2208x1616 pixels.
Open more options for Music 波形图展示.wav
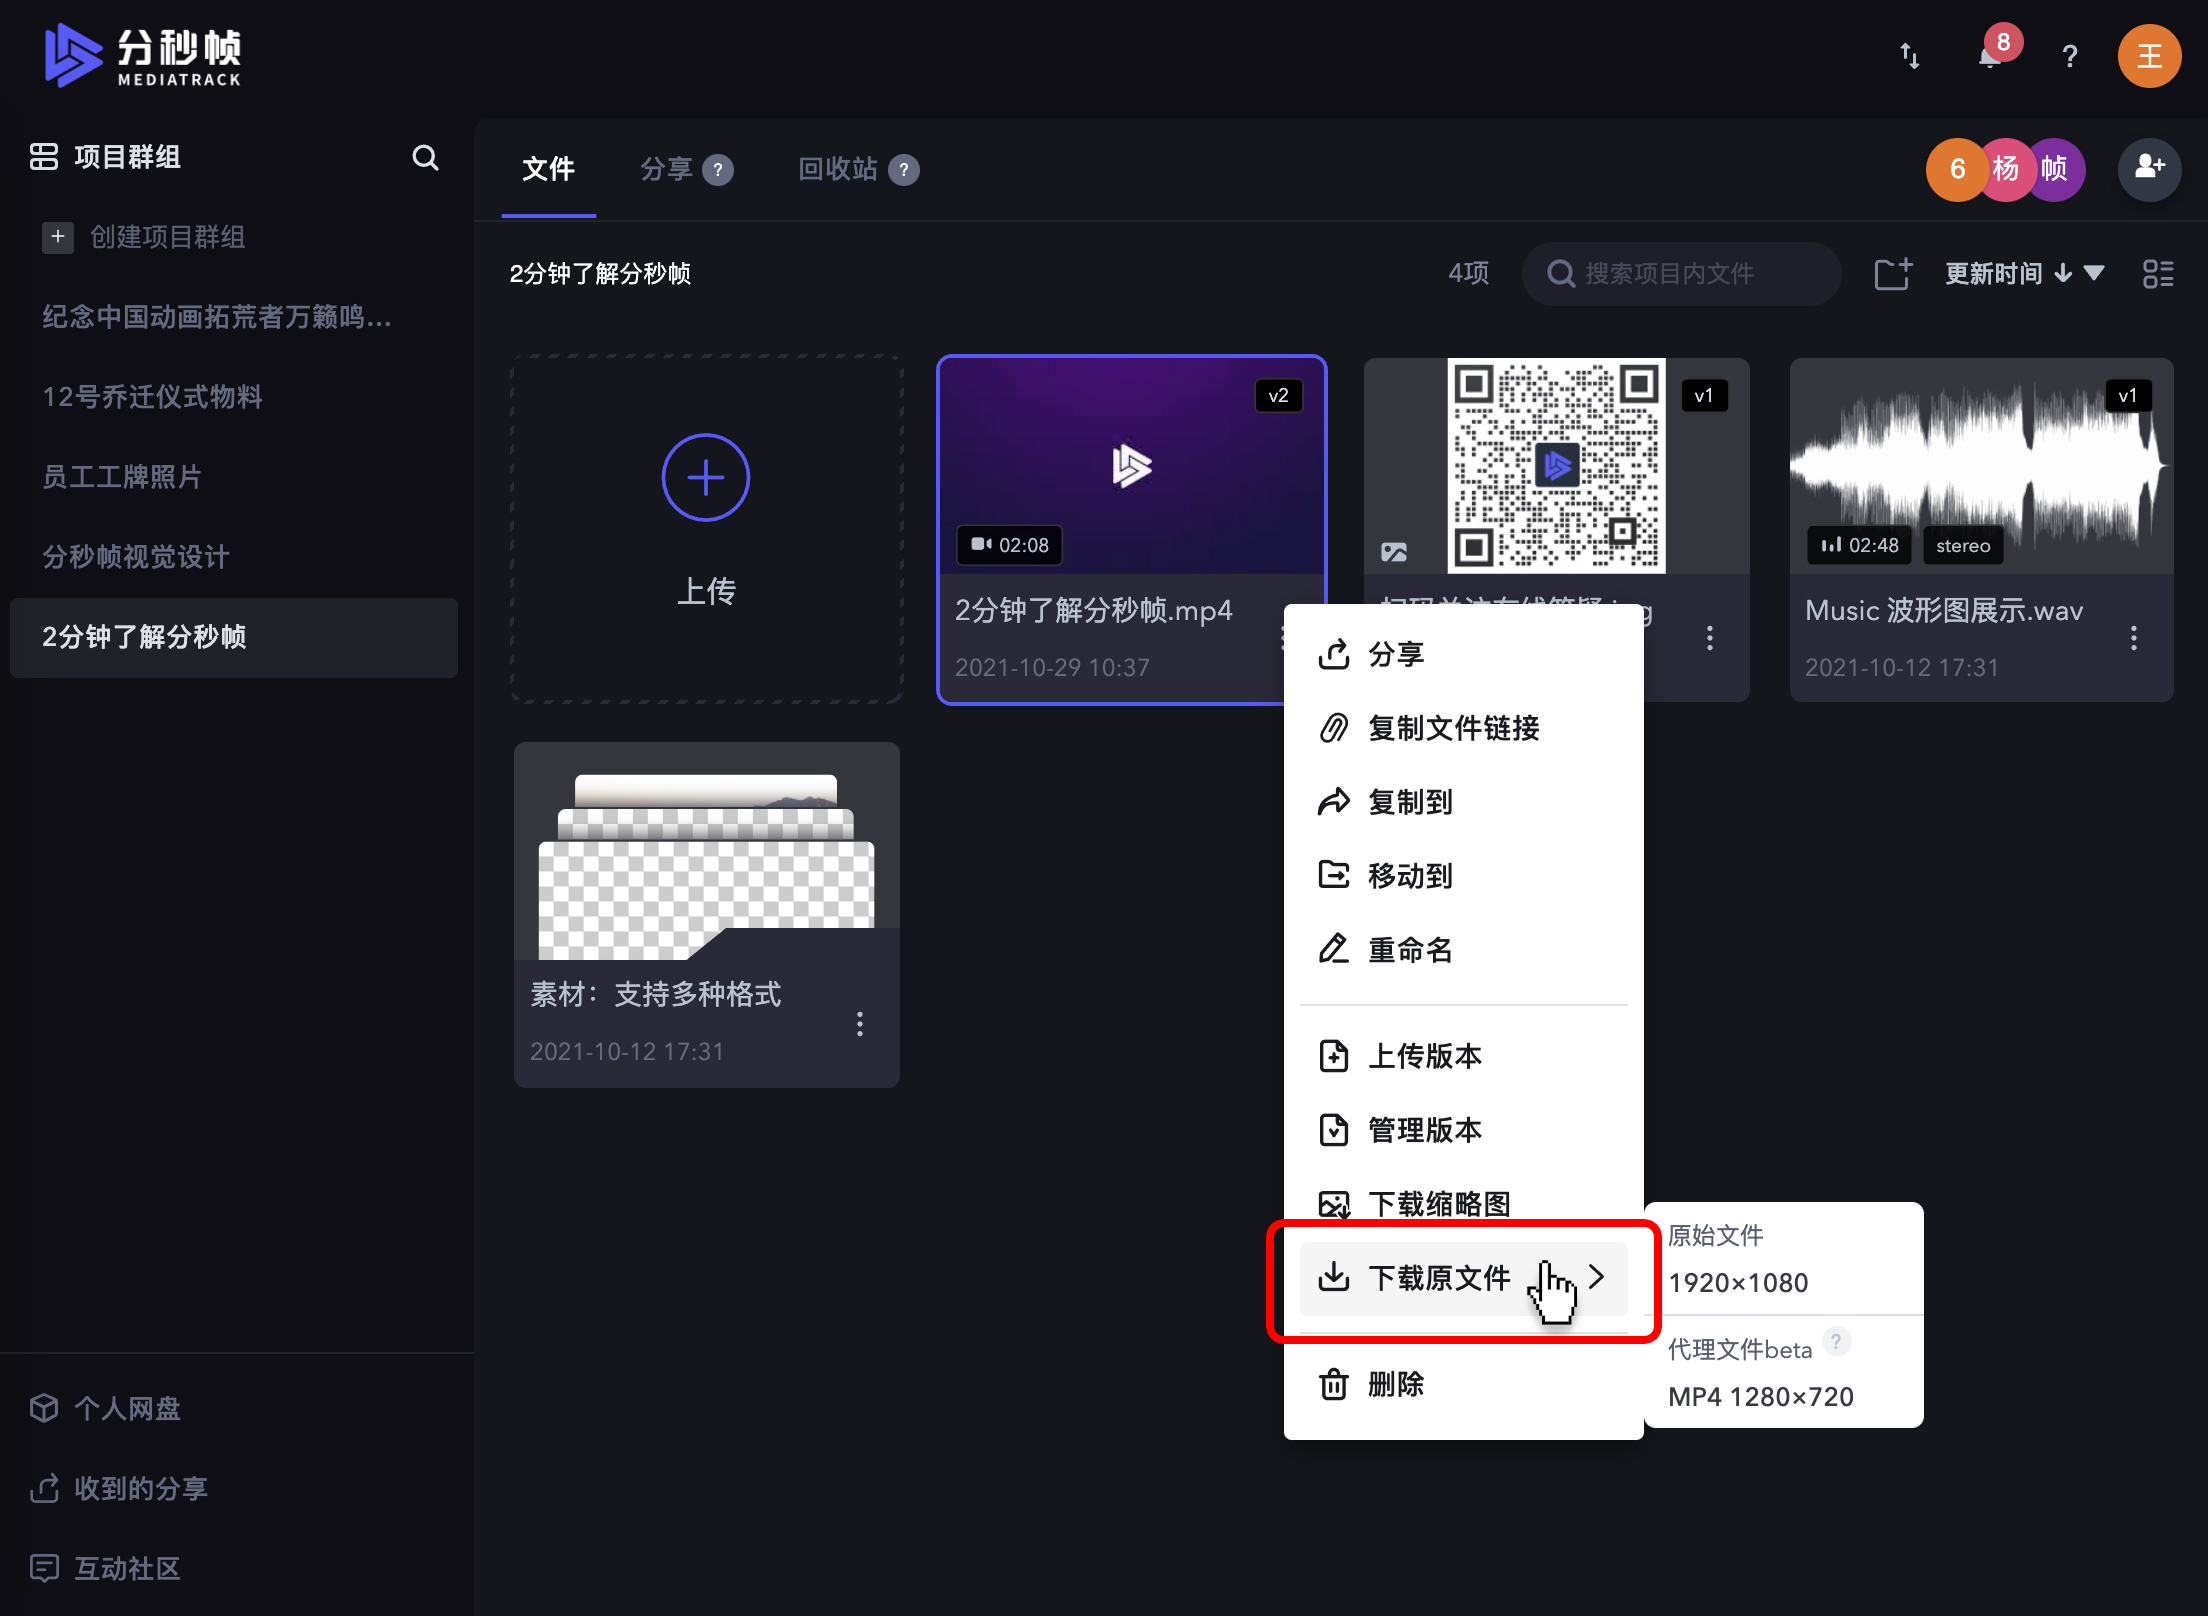pos(2133,638)
